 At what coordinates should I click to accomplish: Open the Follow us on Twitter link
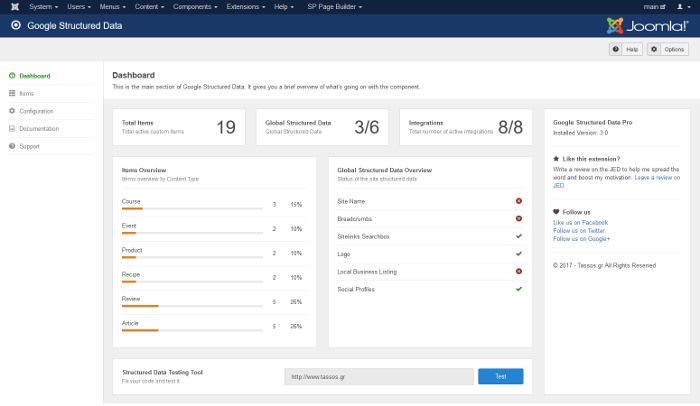[x=579, y=230]
